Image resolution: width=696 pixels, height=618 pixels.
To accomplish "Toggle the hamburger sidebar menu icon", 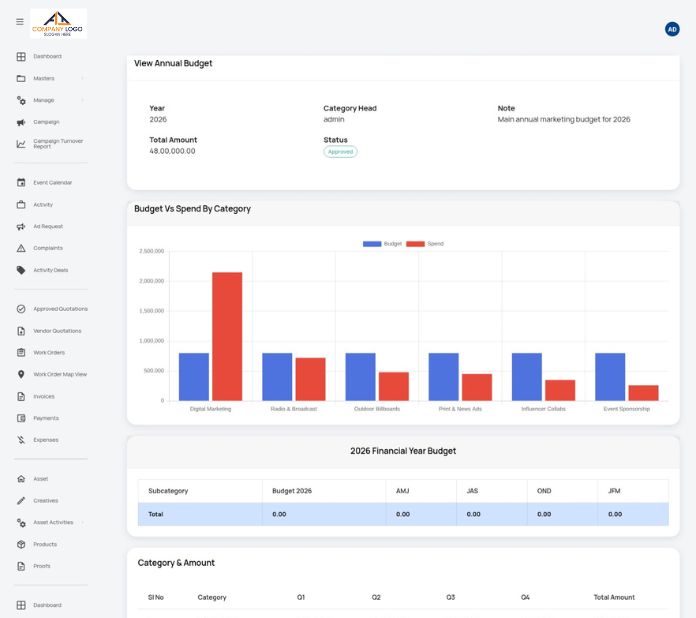I will [x=20, y=22].
